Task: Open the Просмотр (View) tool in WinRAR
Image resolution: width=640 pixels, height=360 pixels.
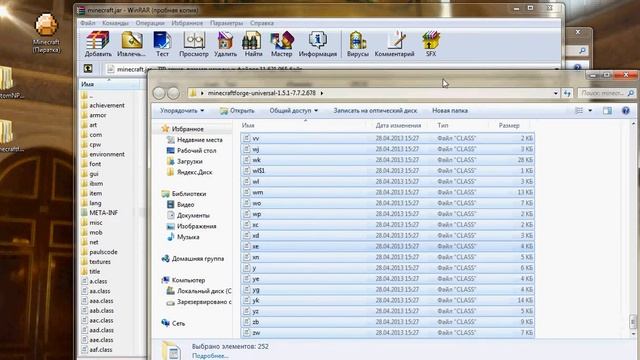Action: point(194,44)
